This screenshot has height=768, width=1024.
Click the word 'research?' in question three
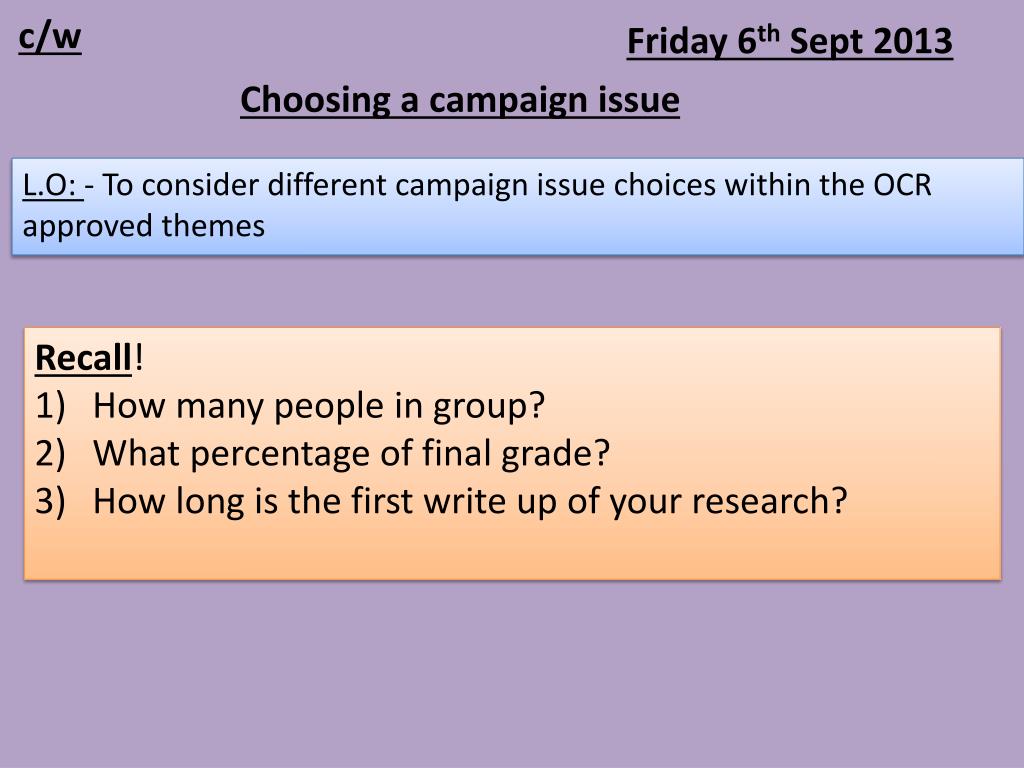[769, 503]
